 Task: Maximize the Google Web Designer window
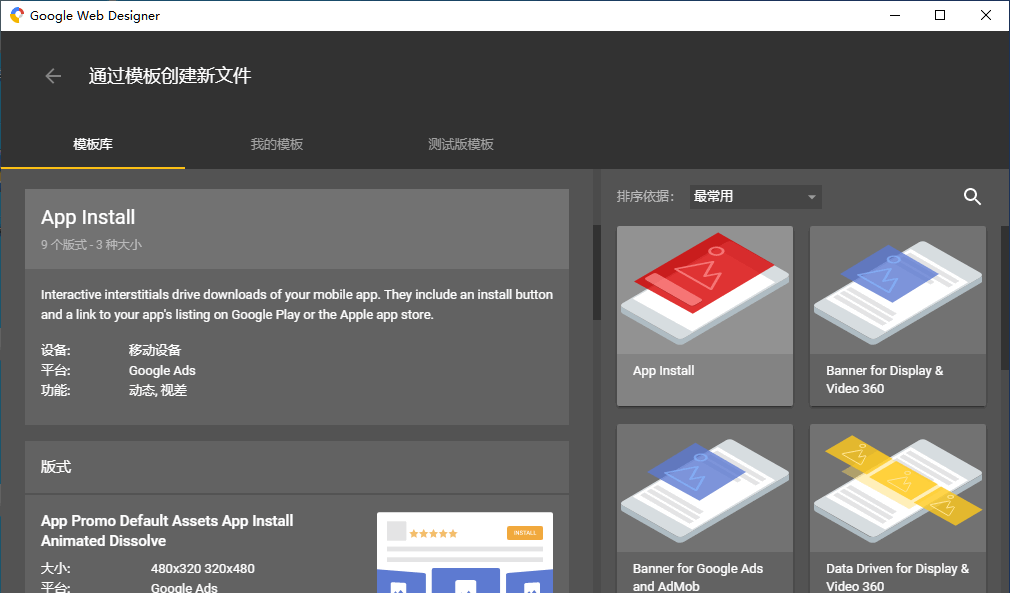click(x=940, y=15)
